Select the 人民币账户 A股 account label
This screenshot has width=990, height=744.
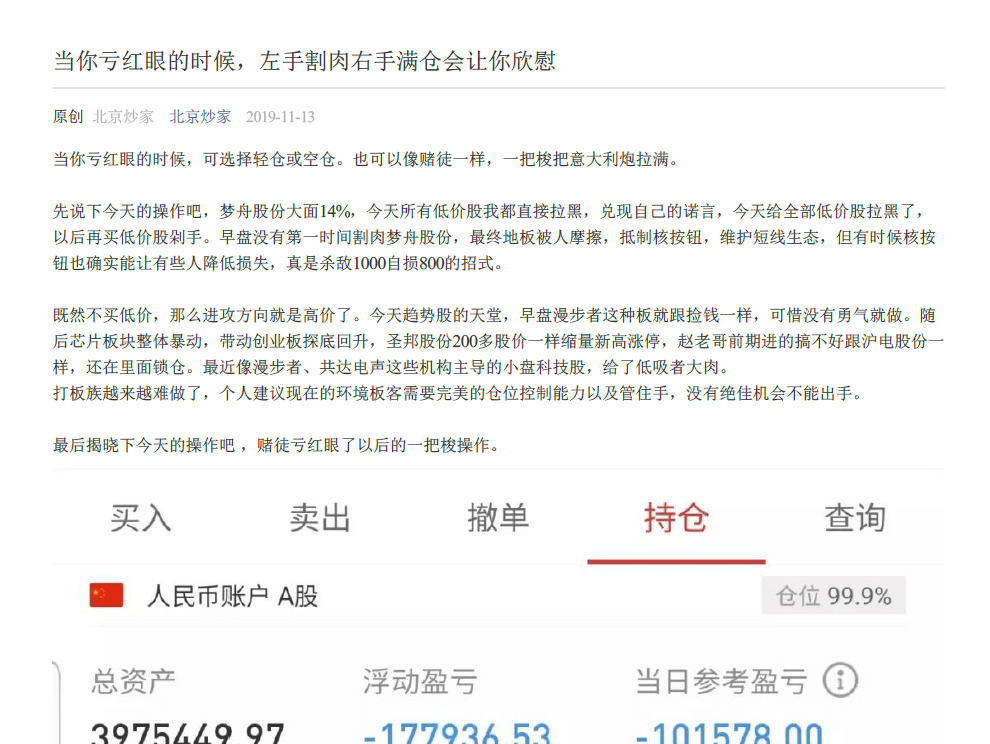pyautogui.click(x=232, y=596)
